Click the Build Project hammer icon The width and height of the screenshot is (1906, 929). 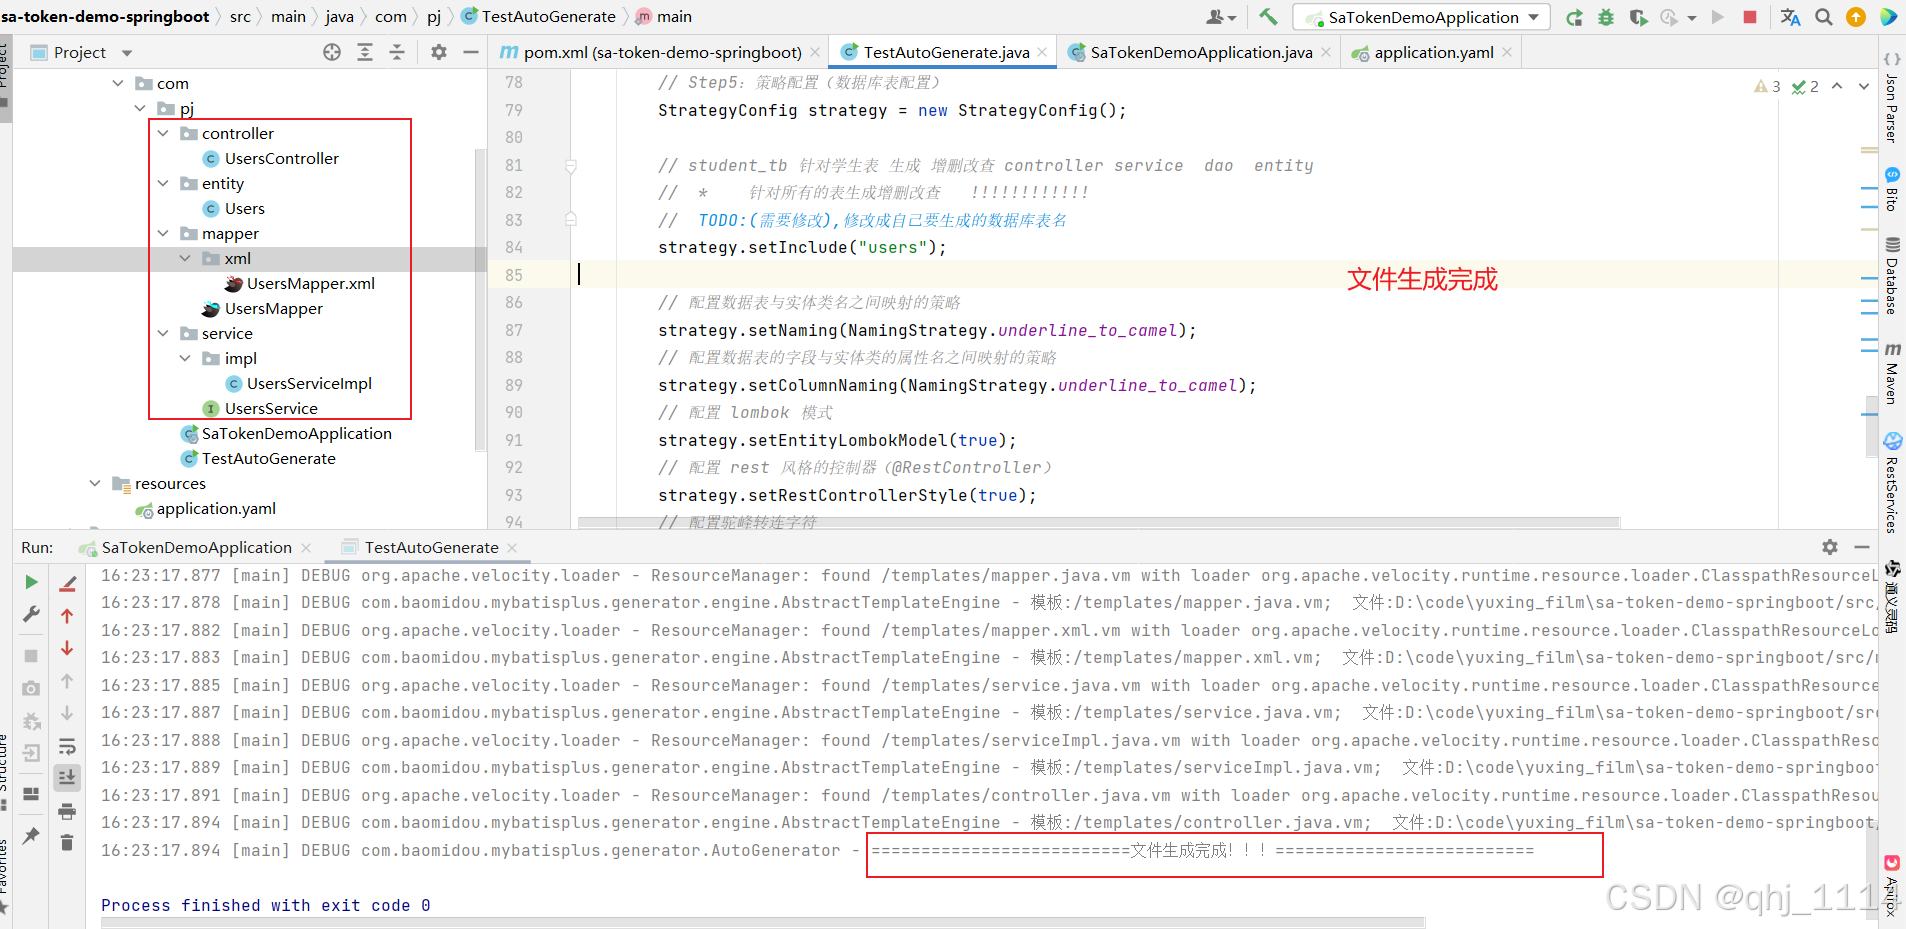[1268, 17]
